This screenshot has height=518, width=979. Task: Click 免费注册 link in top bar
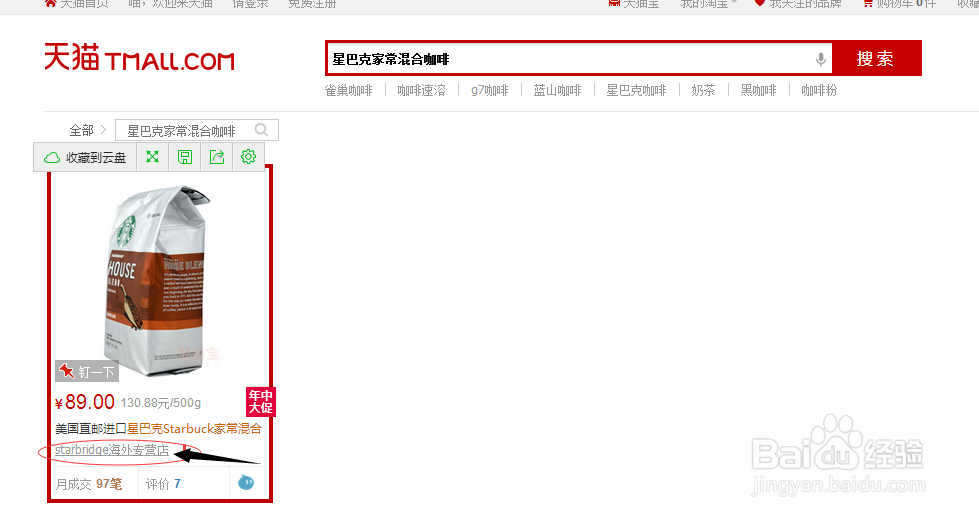pyautogui.click(x=312, y=4)
